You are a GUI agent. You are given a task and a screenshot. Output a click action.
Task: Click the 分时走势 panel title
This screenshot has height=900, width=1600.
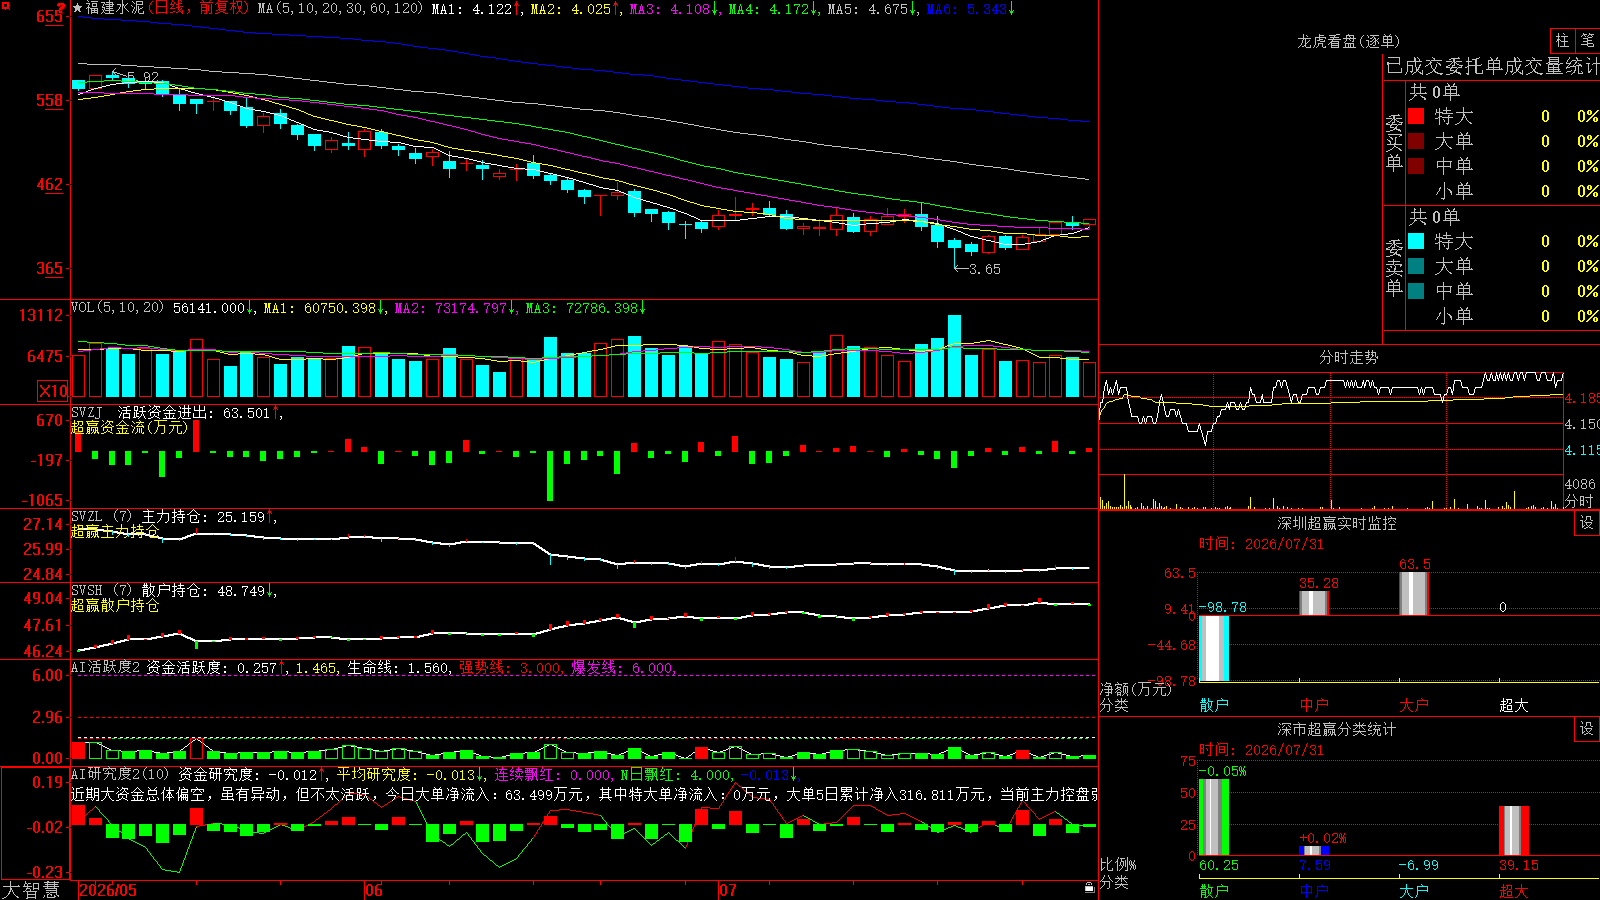(x=1348, y=357)
